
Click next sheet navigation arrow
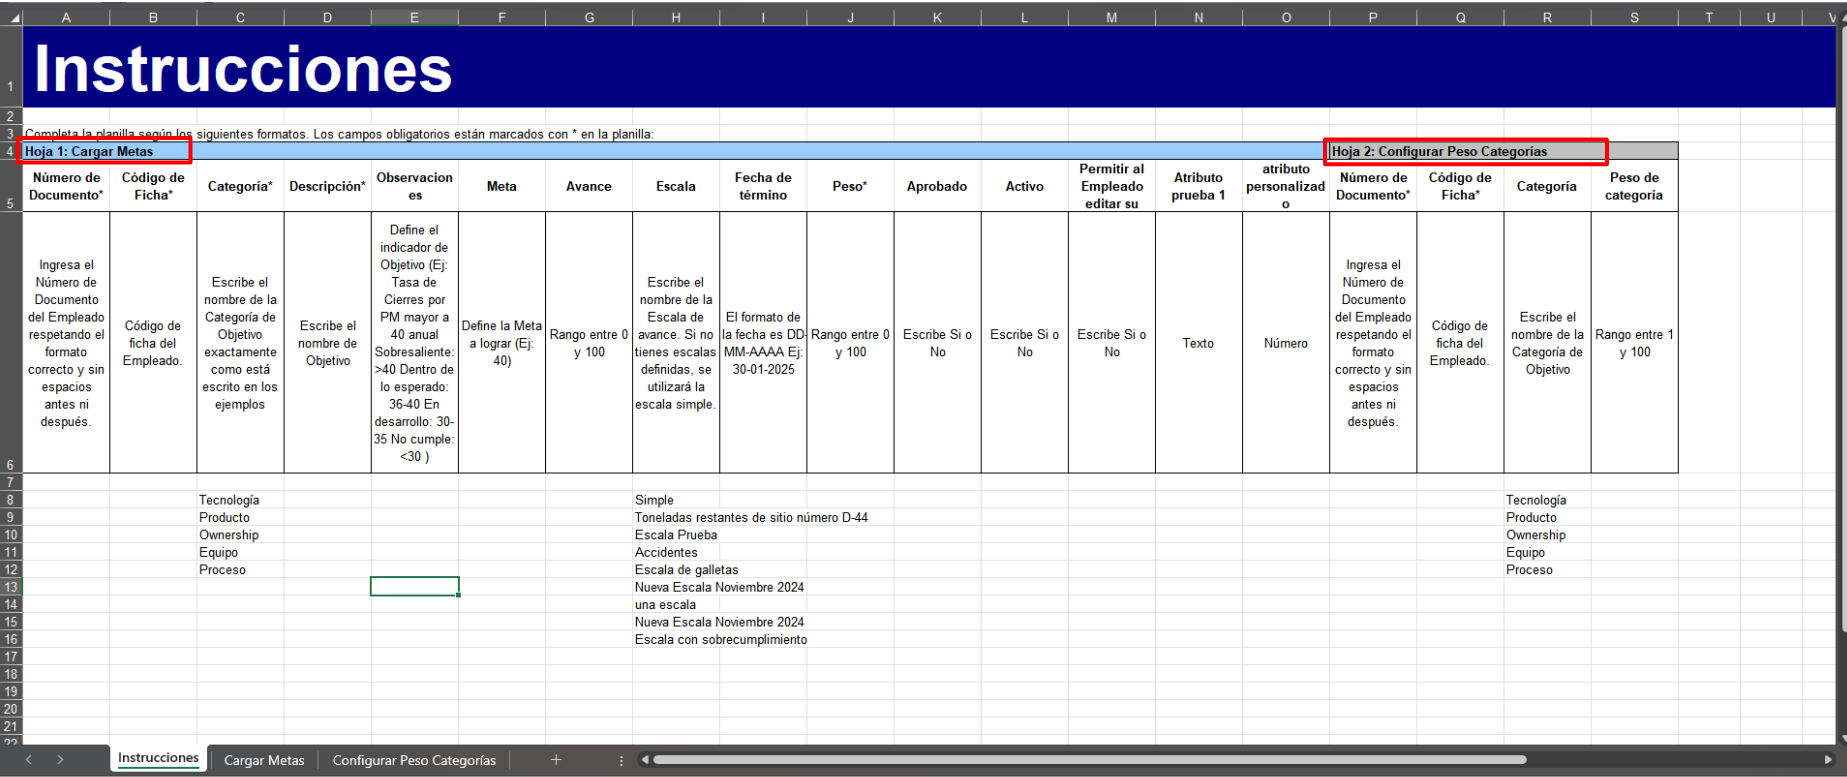60,760
